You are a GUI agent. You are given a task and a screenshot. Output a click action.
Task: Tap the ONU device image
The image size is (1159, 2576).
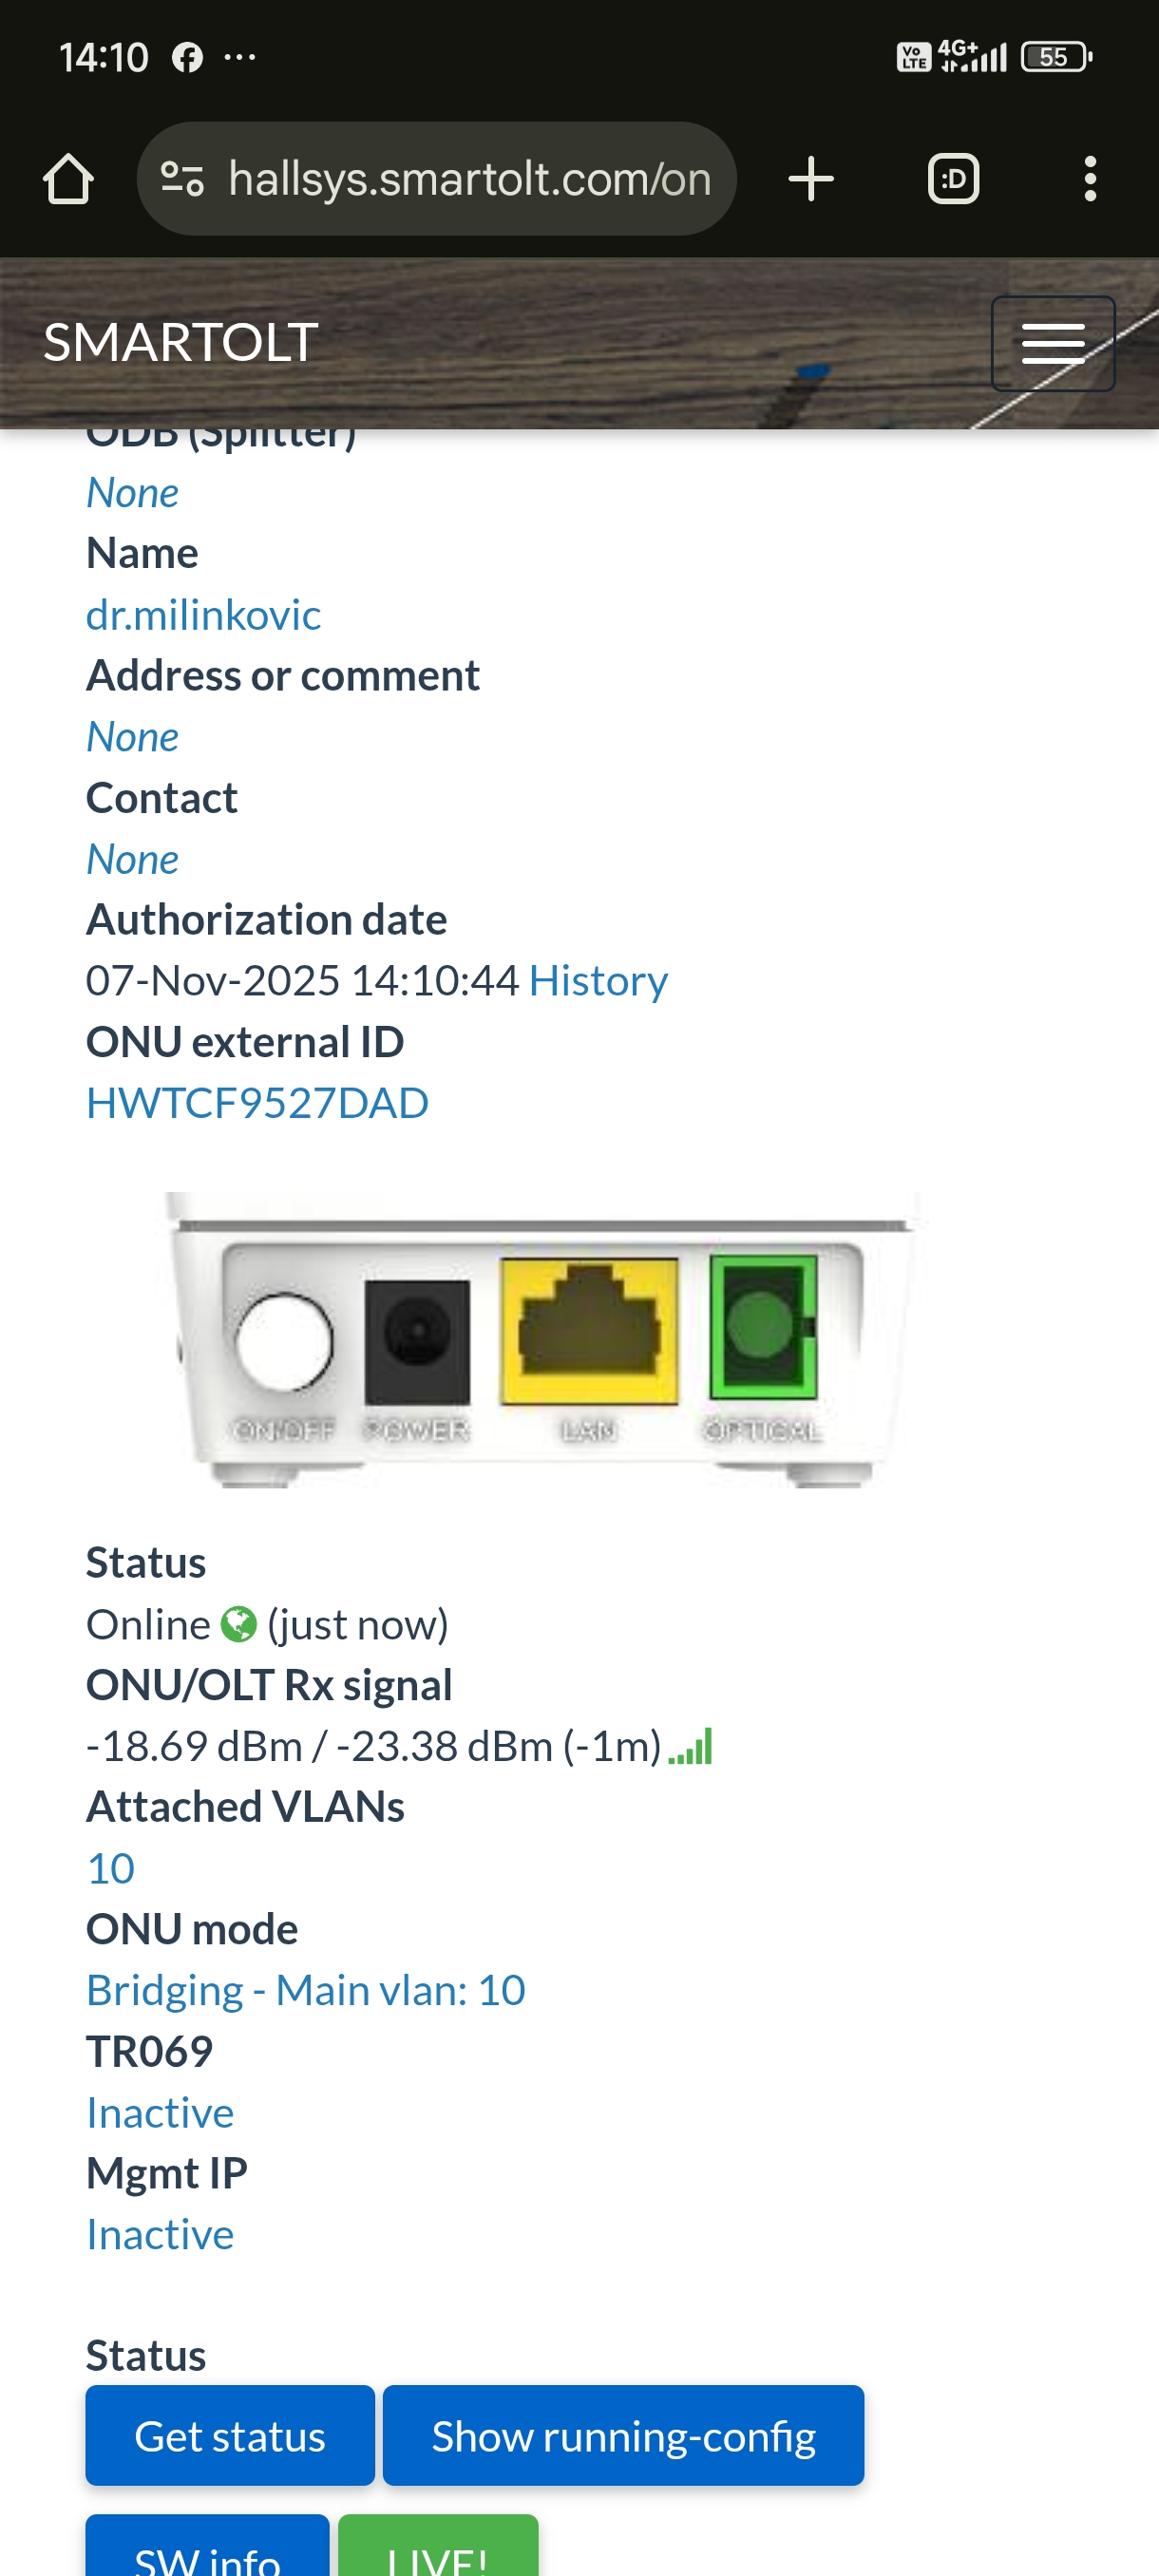545,1338
